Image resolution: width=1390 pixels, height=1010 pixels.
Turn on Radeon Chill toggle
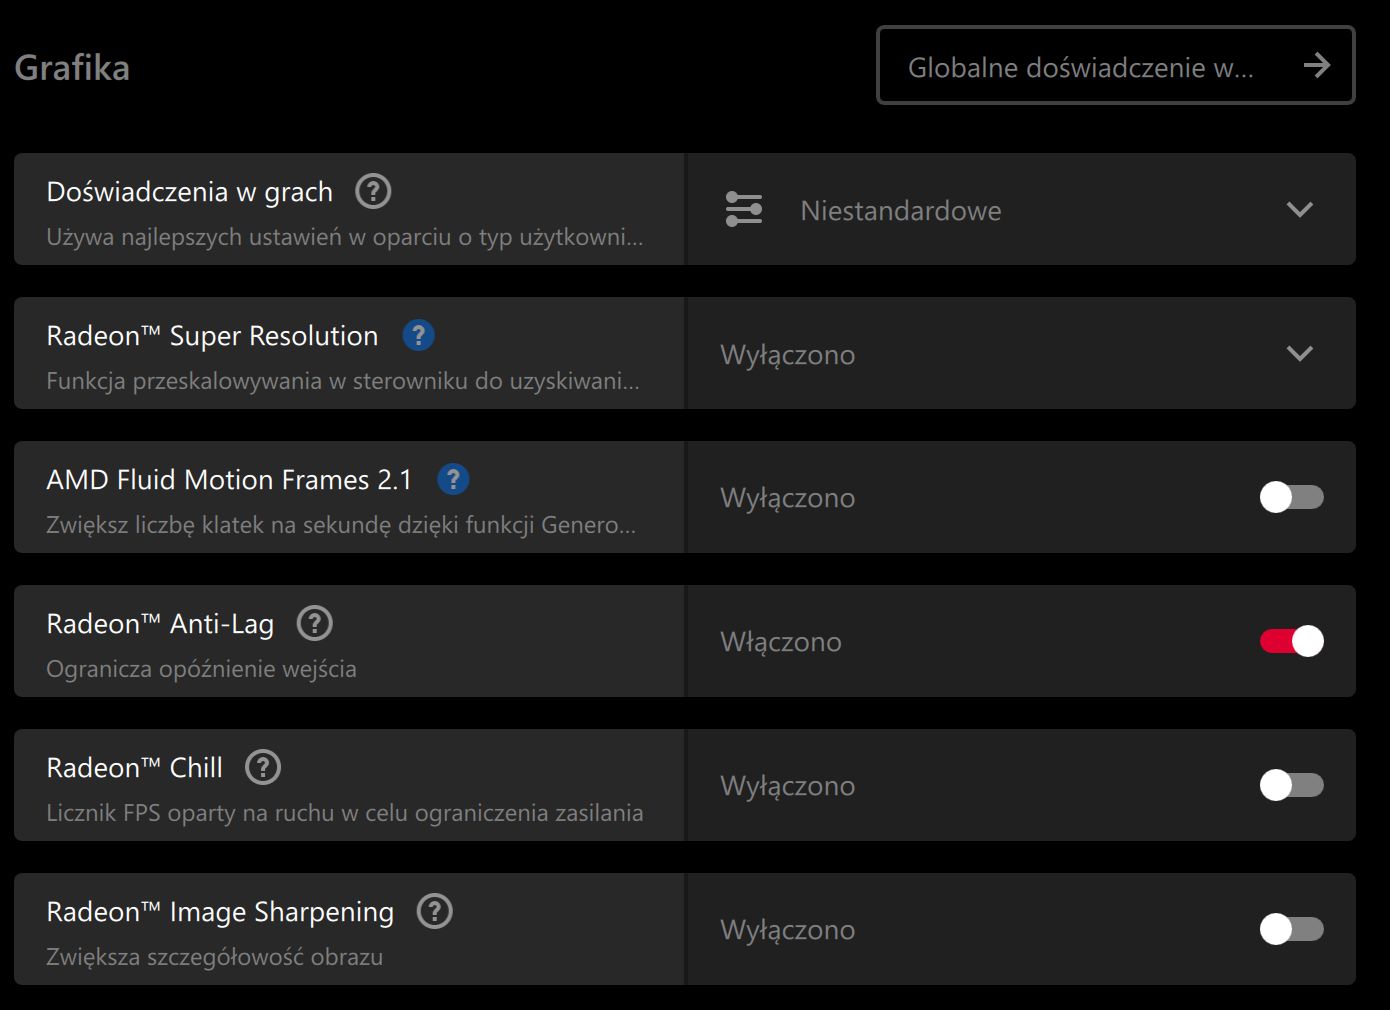tap(1291, 785)
